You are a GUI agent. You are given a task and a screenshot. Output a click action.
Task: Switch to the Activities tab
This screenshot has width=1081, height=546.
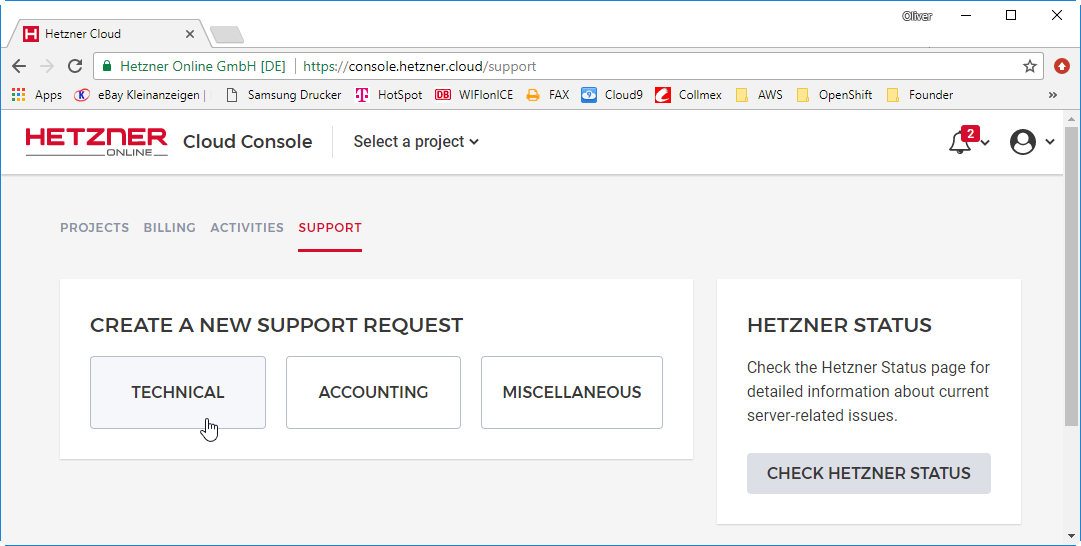tap(247, 228)
